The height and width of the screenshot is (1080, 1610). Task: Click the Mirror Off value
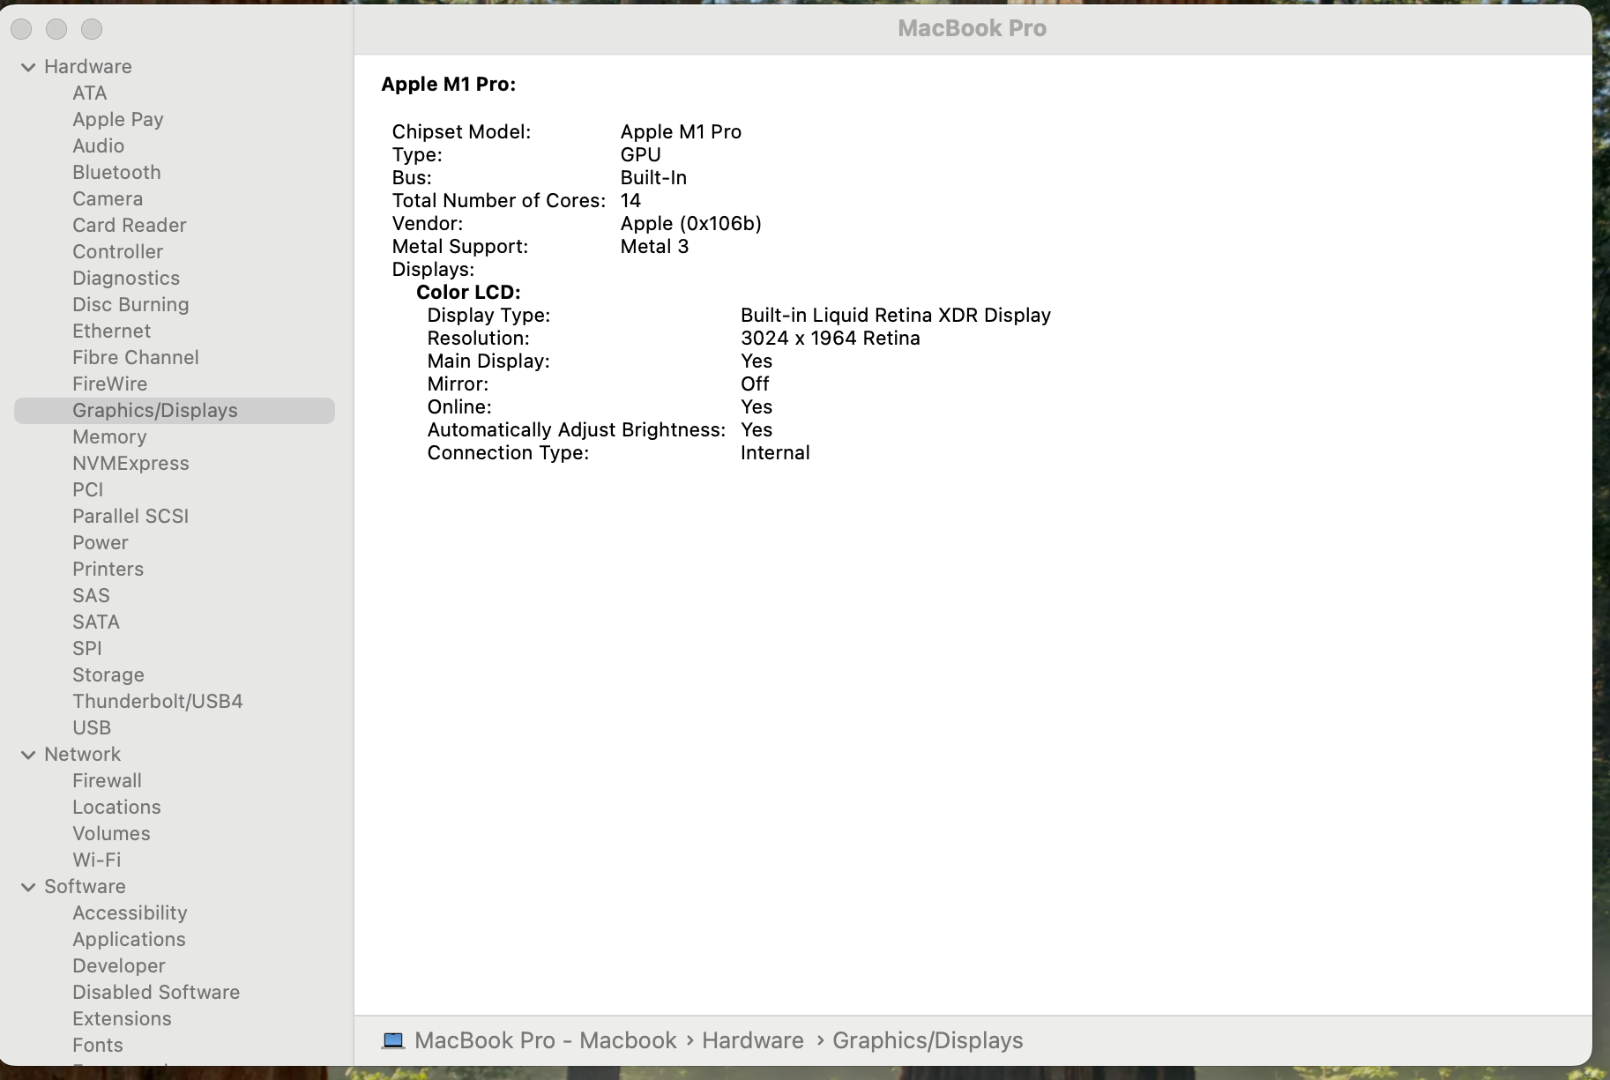click(x=754, y=384)
